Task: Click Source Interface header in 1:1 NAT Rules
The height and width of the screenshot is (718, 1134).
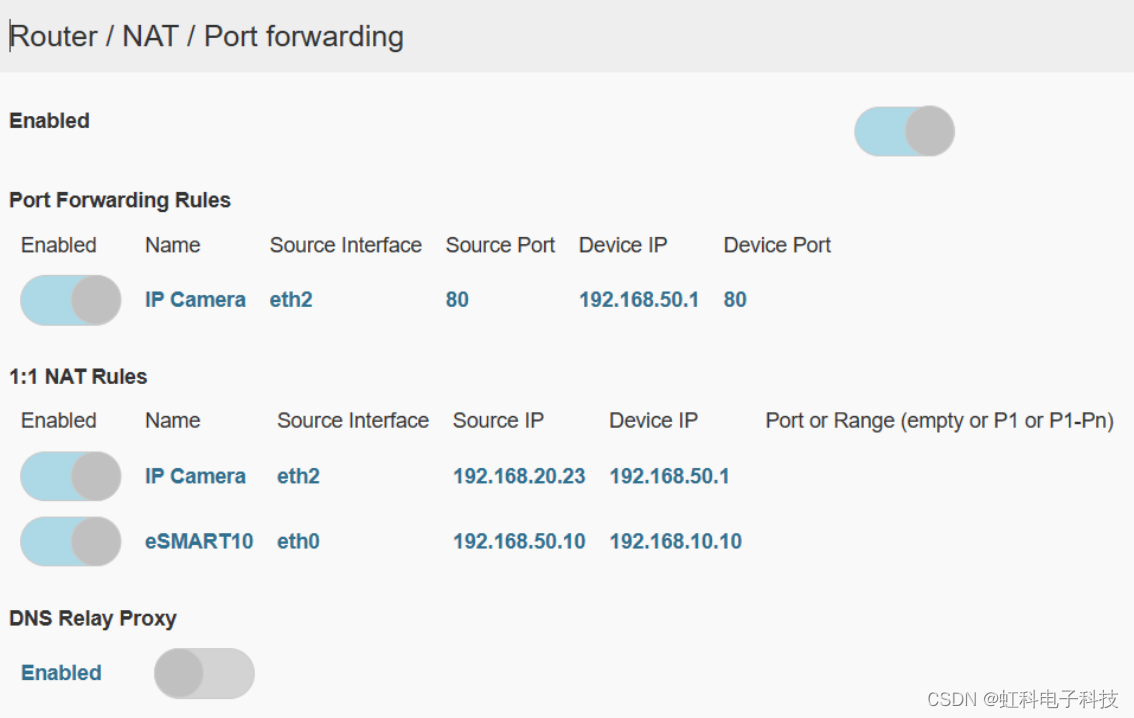Action: point(353,420)
